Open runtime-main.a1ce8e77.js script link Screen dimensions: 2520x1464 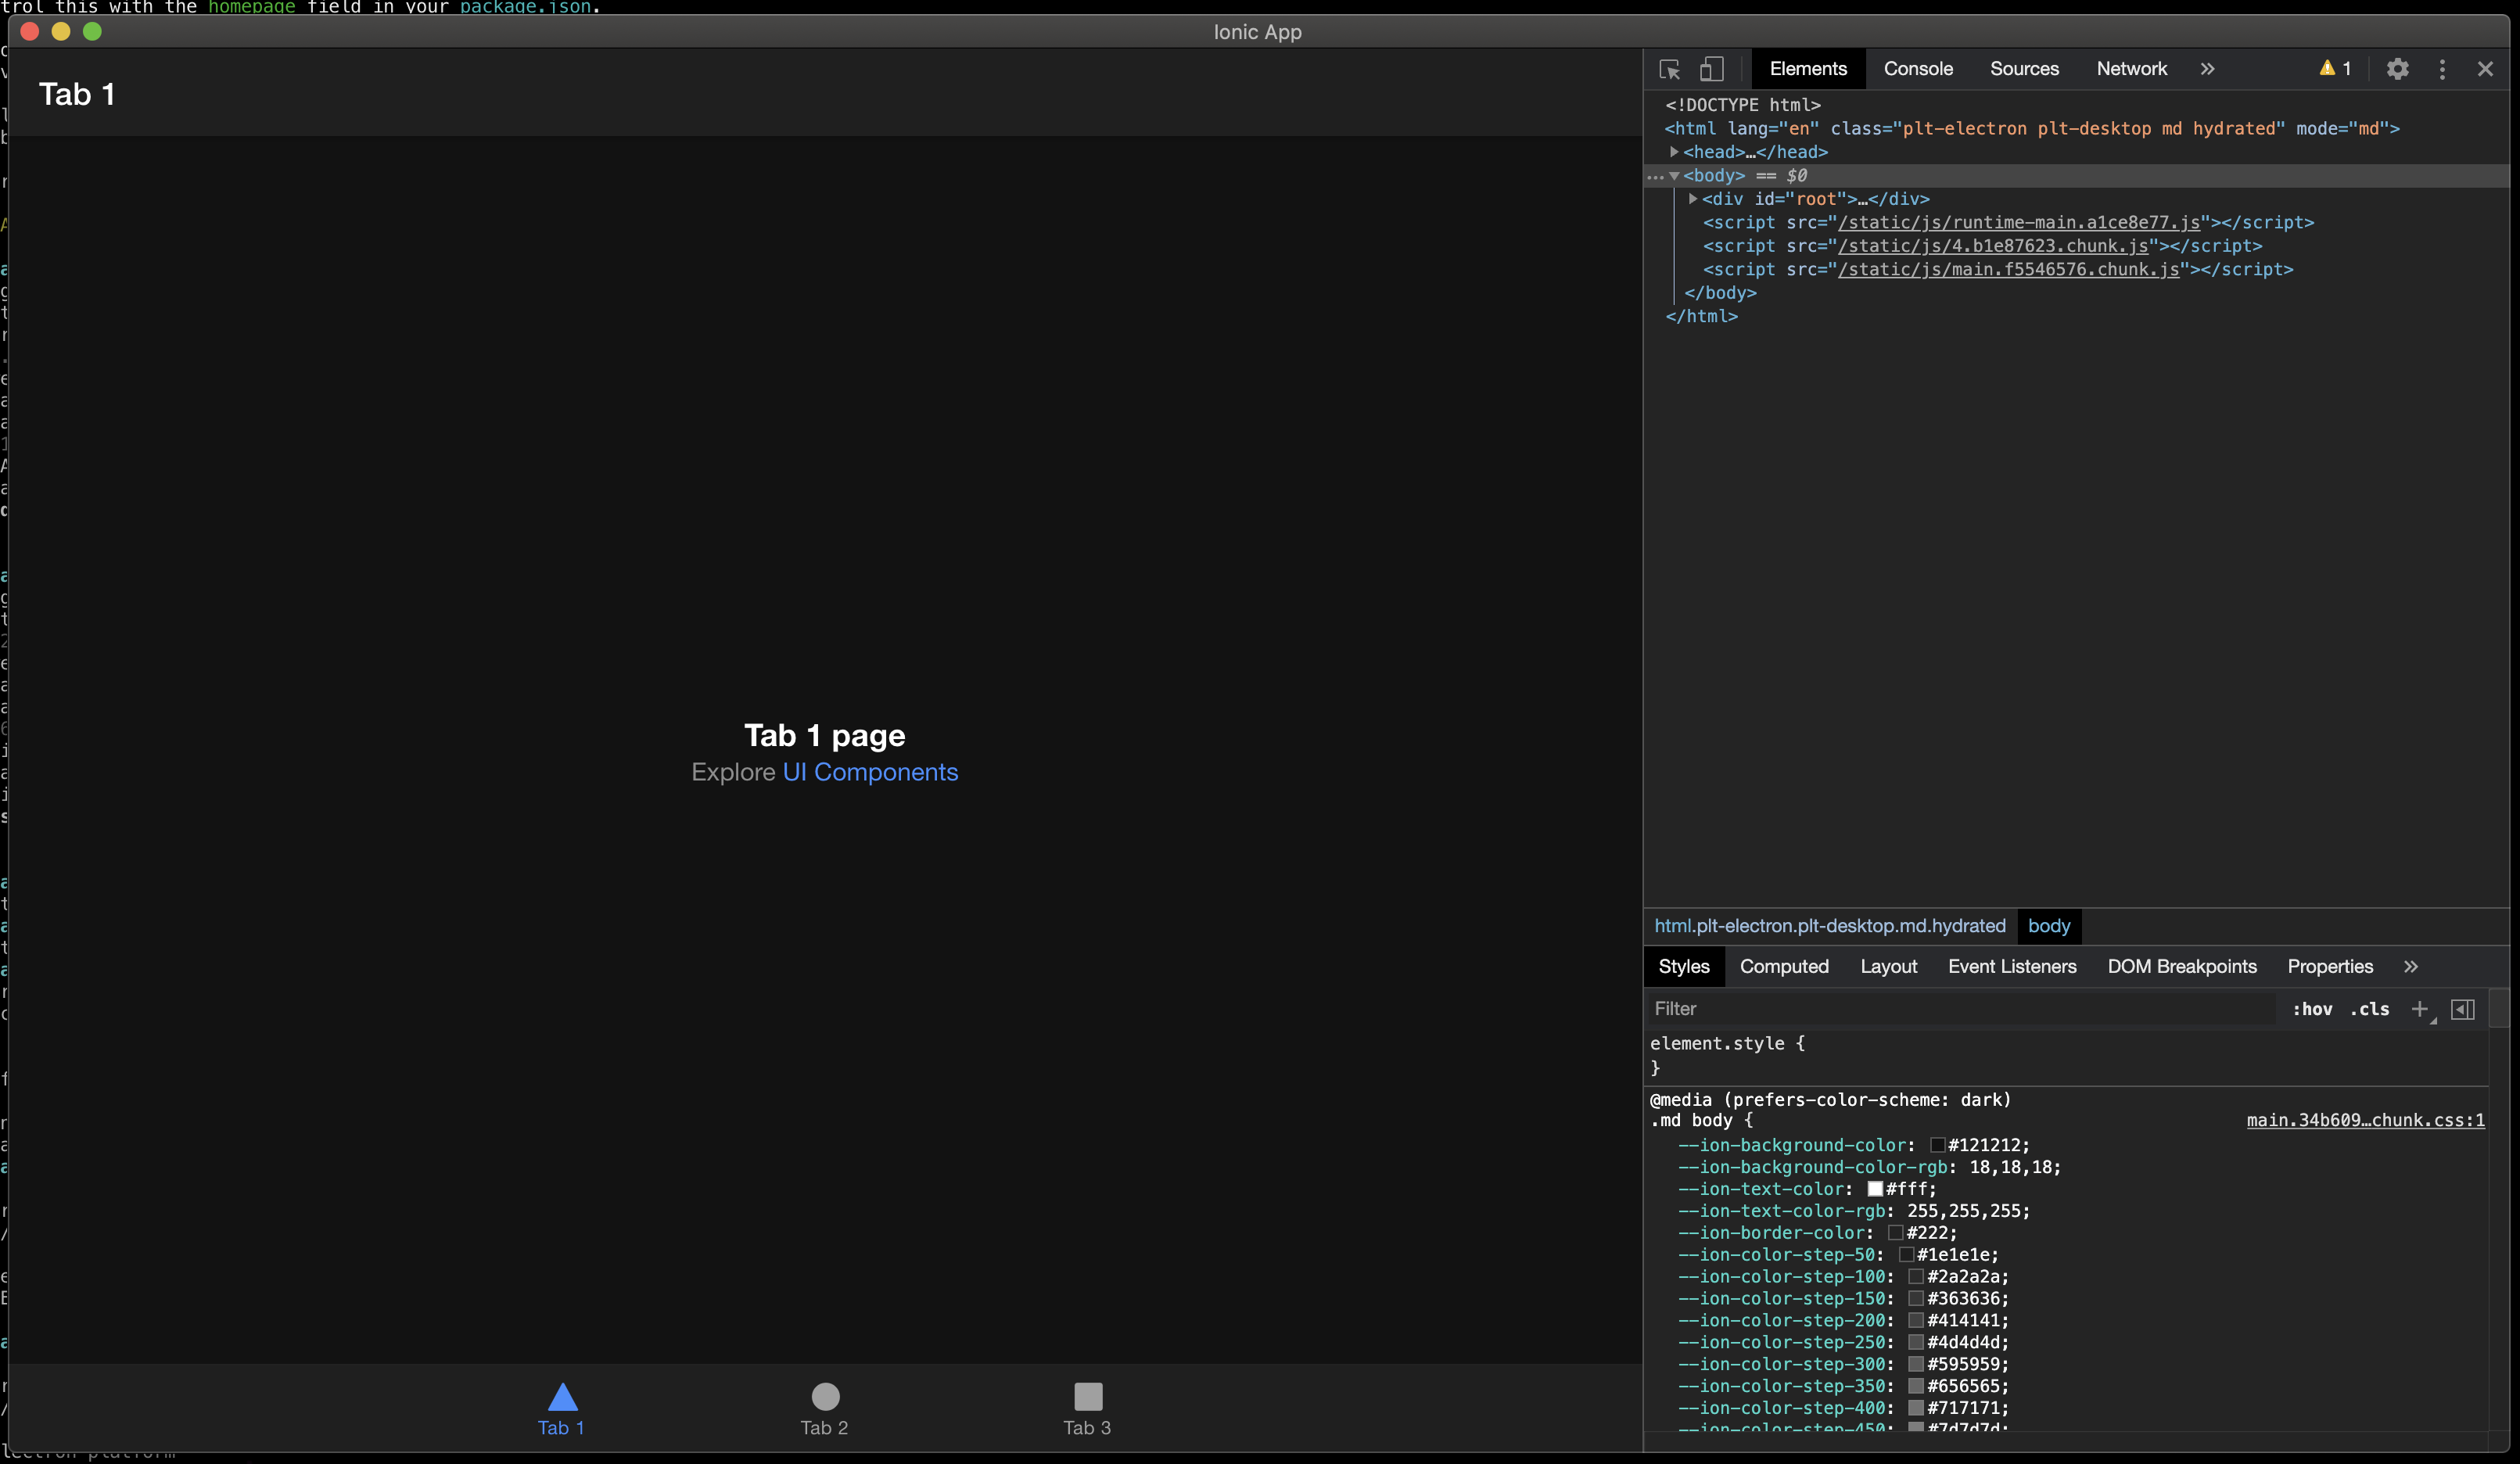tap(2018, 222)
